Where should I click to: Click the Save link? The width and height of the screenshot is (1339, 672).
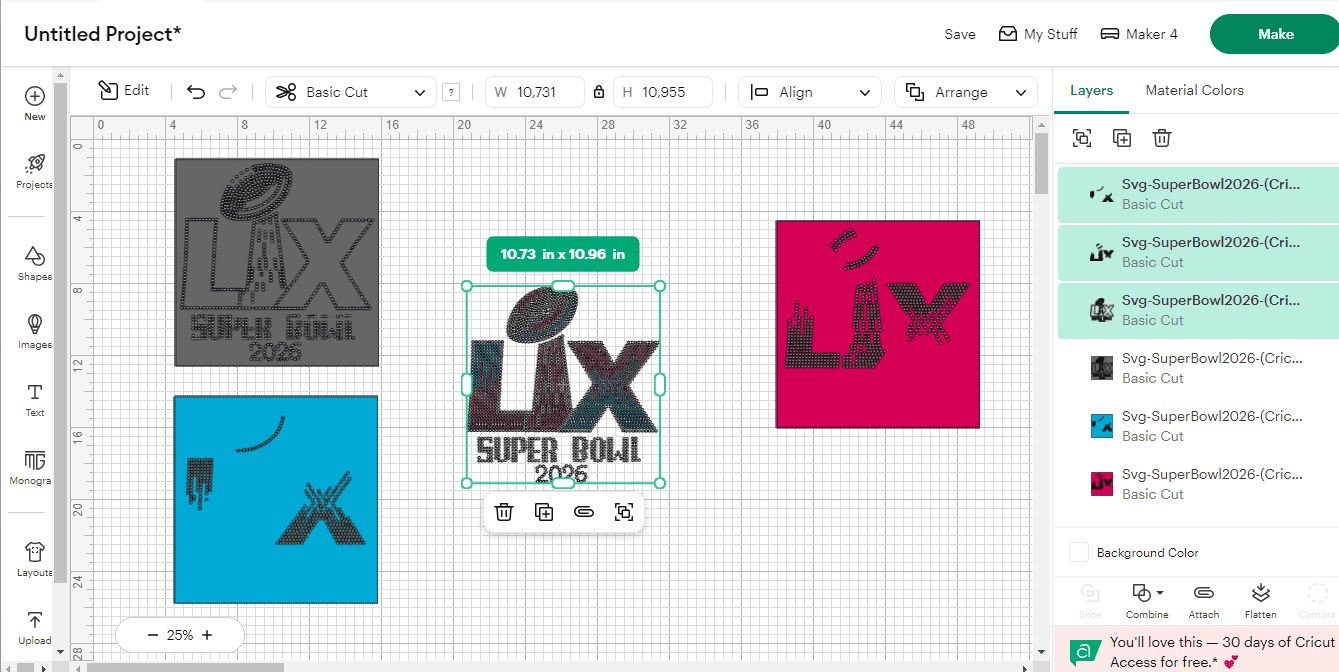[959, 34]
